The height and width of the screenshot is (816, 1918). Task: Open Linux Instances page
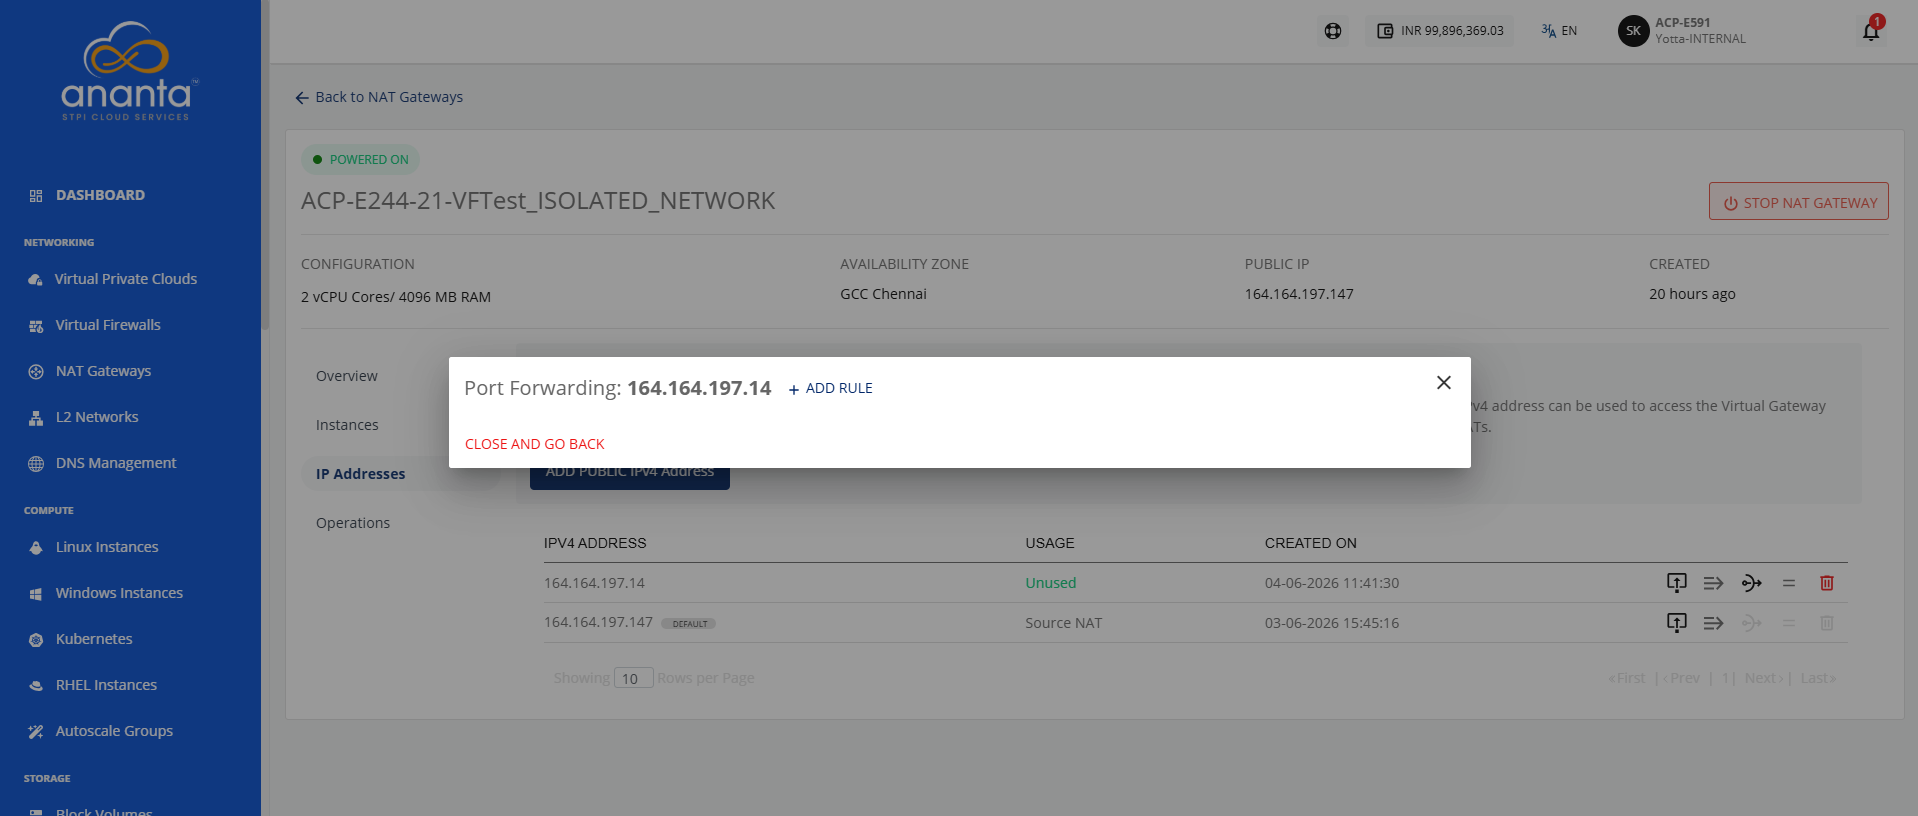coord(107,547)
